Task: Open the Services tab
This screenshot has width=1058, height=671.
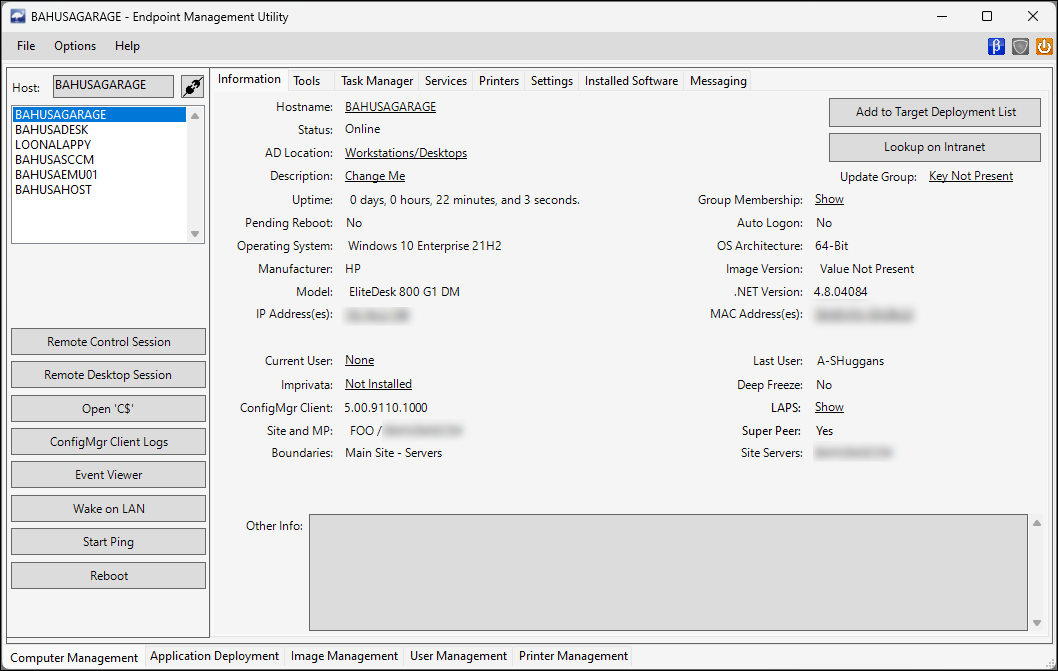Action: [445, 80]
